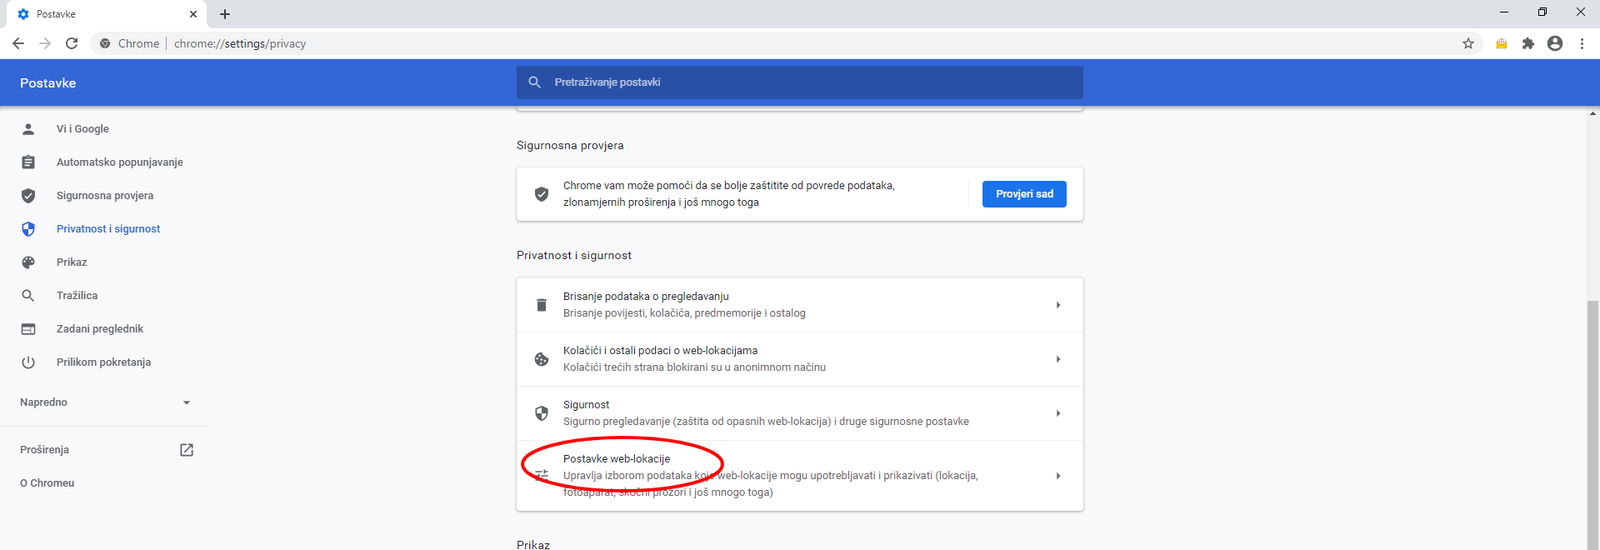Open the profile avatar icon
The width and height of the screenshot is (1600, 550).
click(1554, 43)
